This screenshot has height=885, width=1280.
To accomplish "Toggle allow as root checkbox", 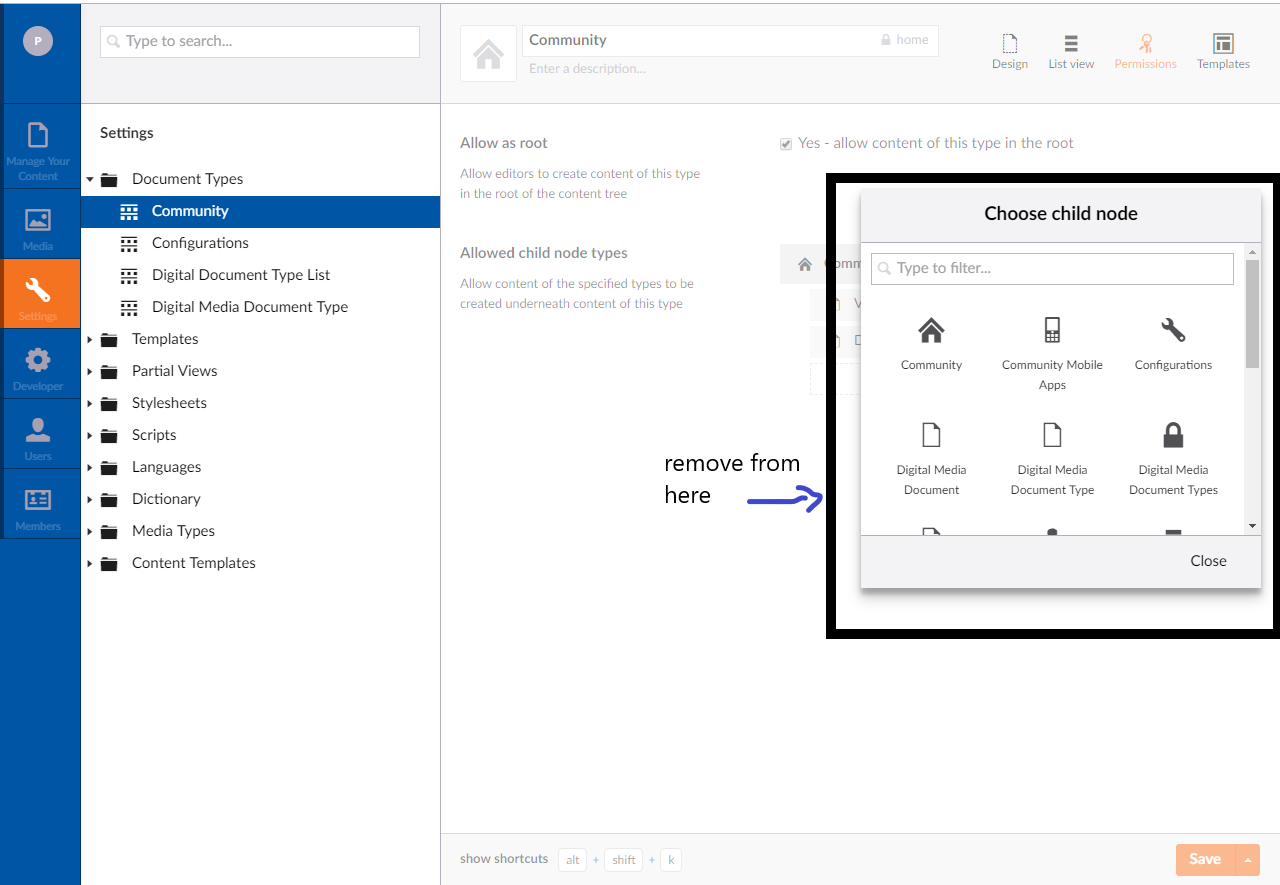I will point(786,144).
